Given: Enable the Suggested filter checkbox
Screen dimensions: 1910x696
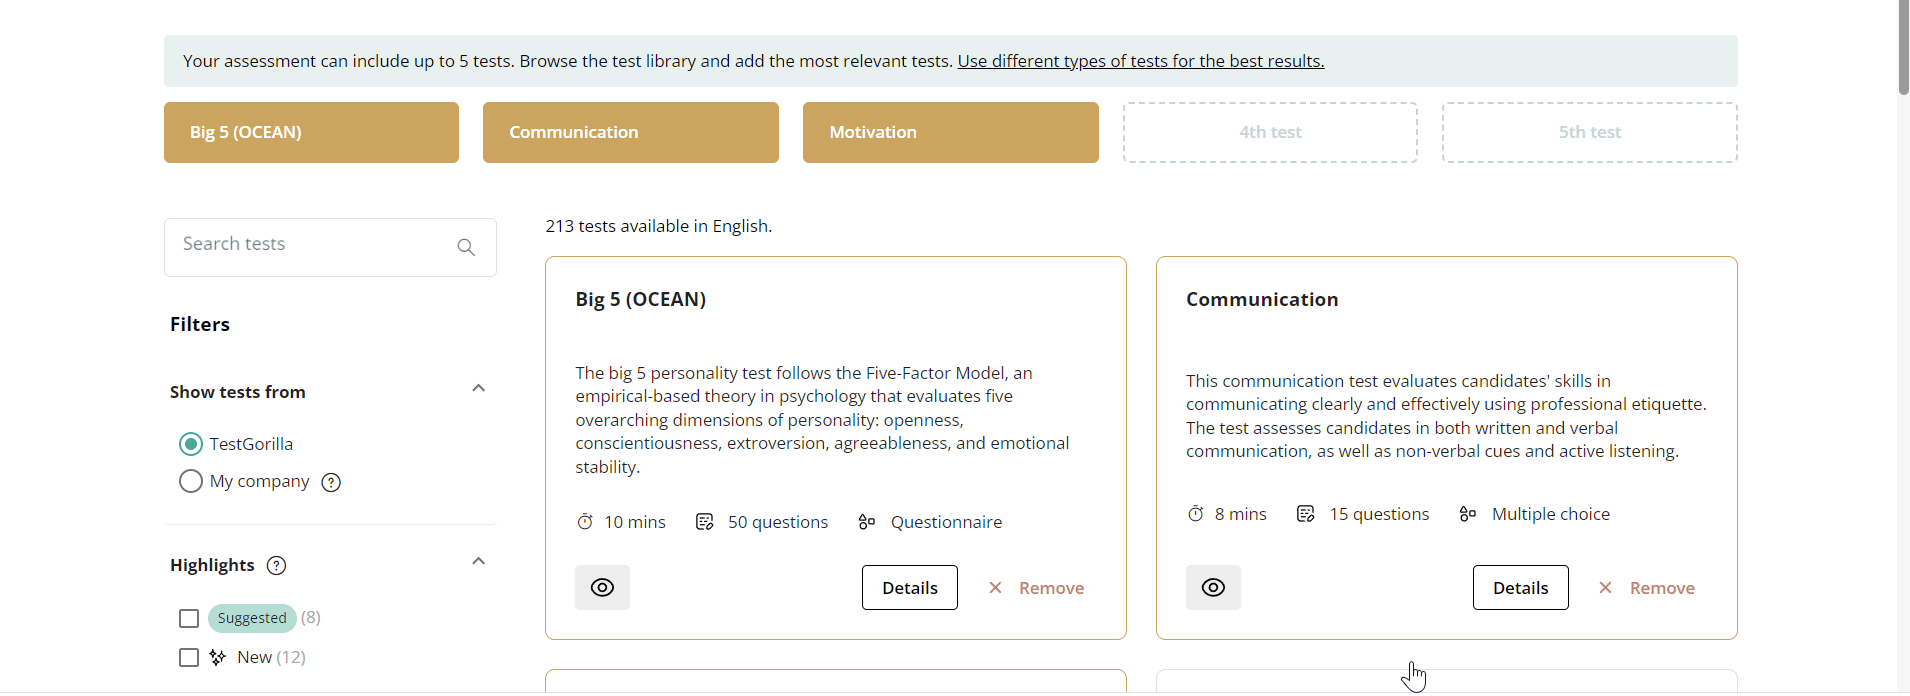Looking at the screenshot, I should pyautogui.click(x=189, y=619).
